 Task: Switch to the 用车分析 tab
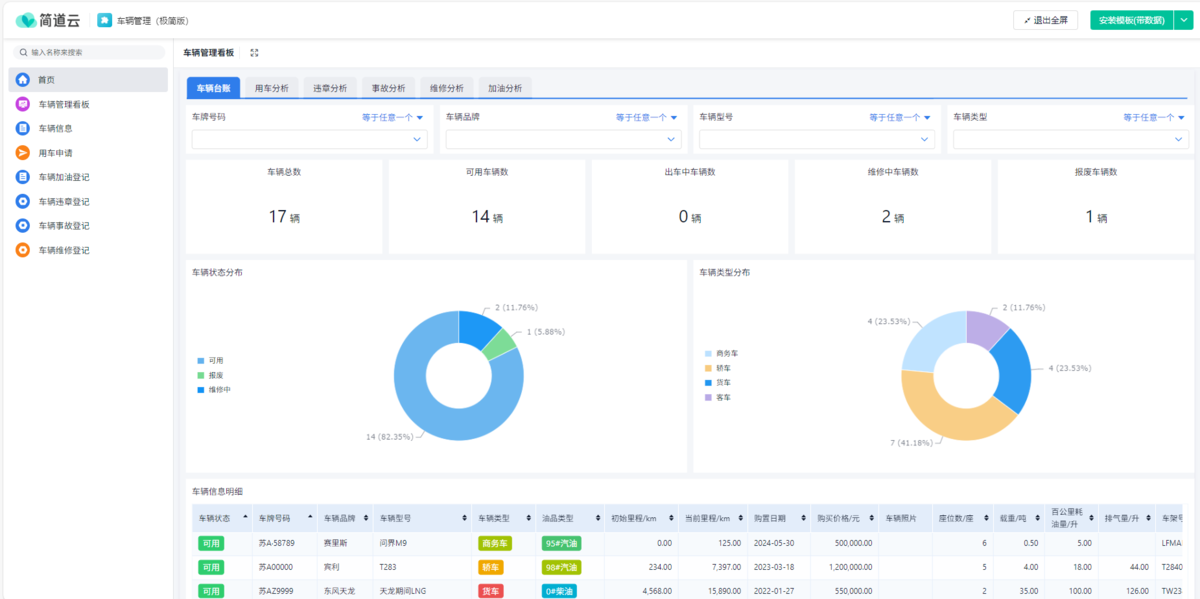pyautogui.click(x=271, y=88)
